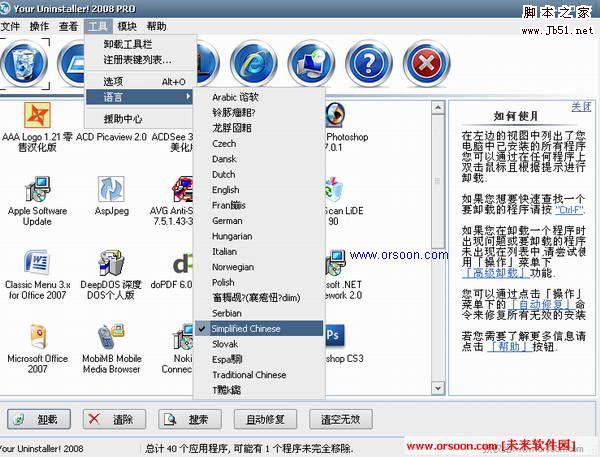
Task: Select the AAA Logo 1.21 program icon
Action: (x=37, y=115)
